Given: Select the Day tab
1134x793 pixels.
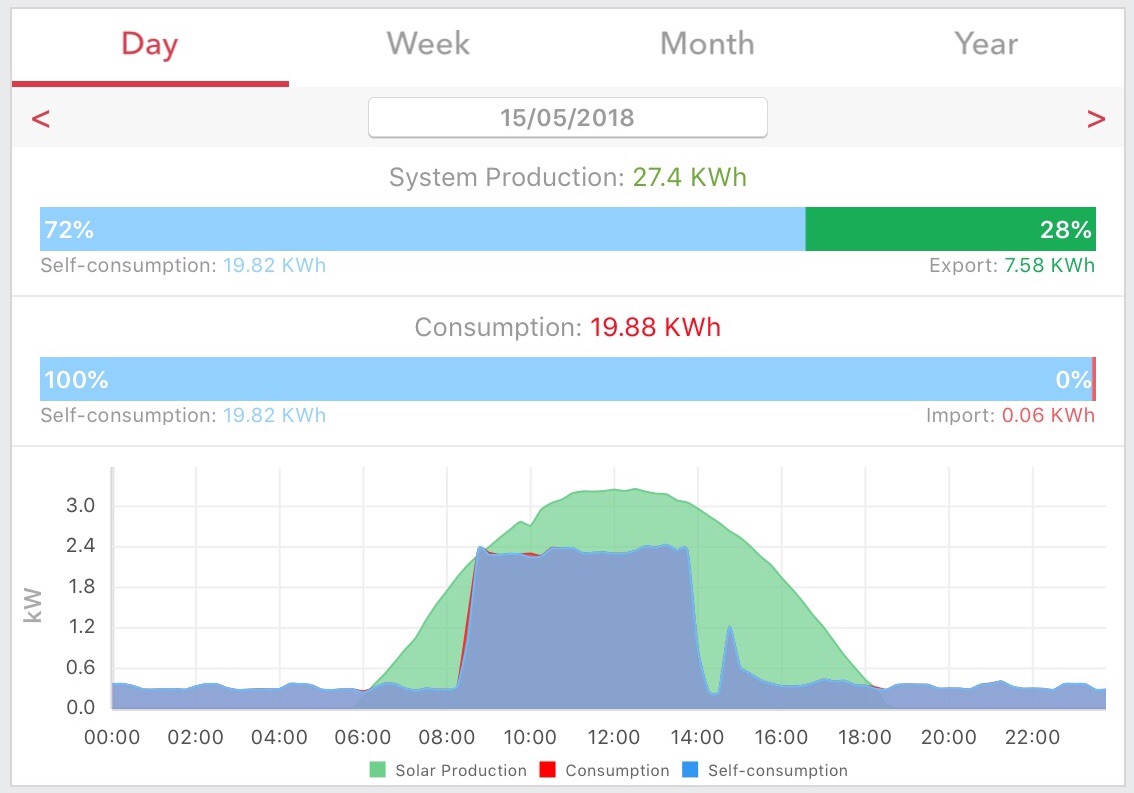Looking at the screenshot, I should (150, 44).
